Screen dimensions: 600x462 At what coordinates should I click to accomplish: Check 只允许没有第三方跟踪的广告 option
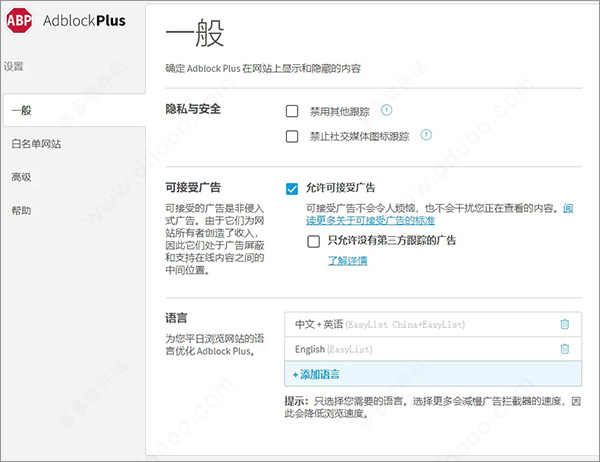314,241
